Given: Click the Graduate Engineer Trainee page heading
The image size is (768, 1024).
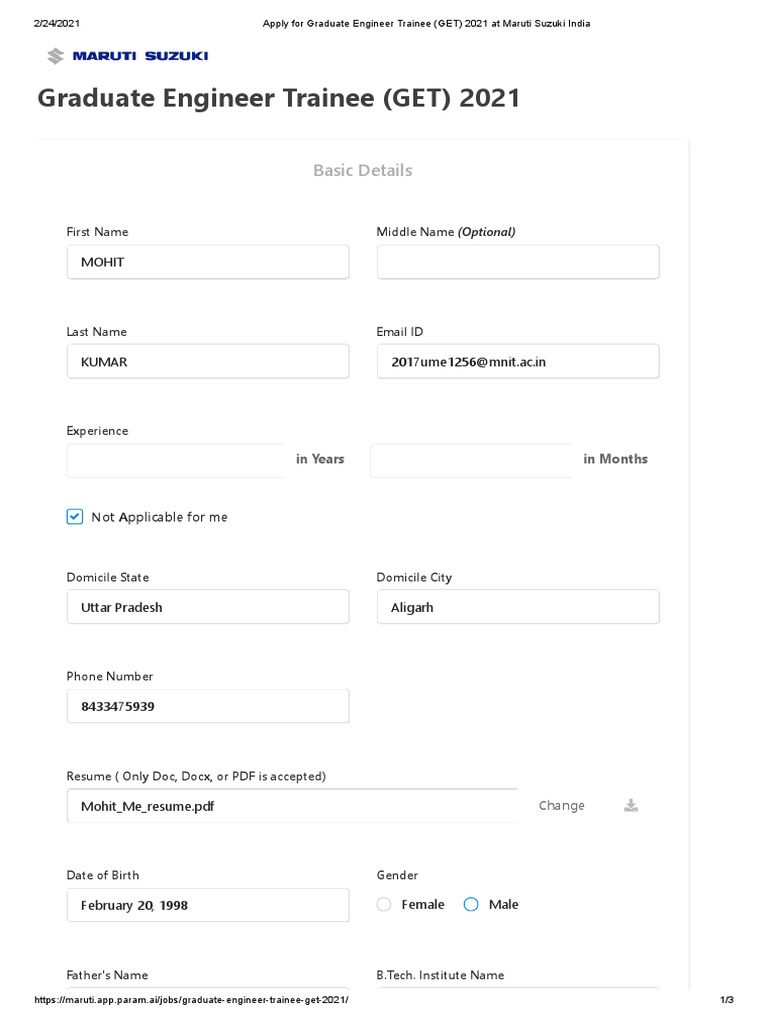Looking at the screenshot, I should pyautogui.click(x=279, y=98).
